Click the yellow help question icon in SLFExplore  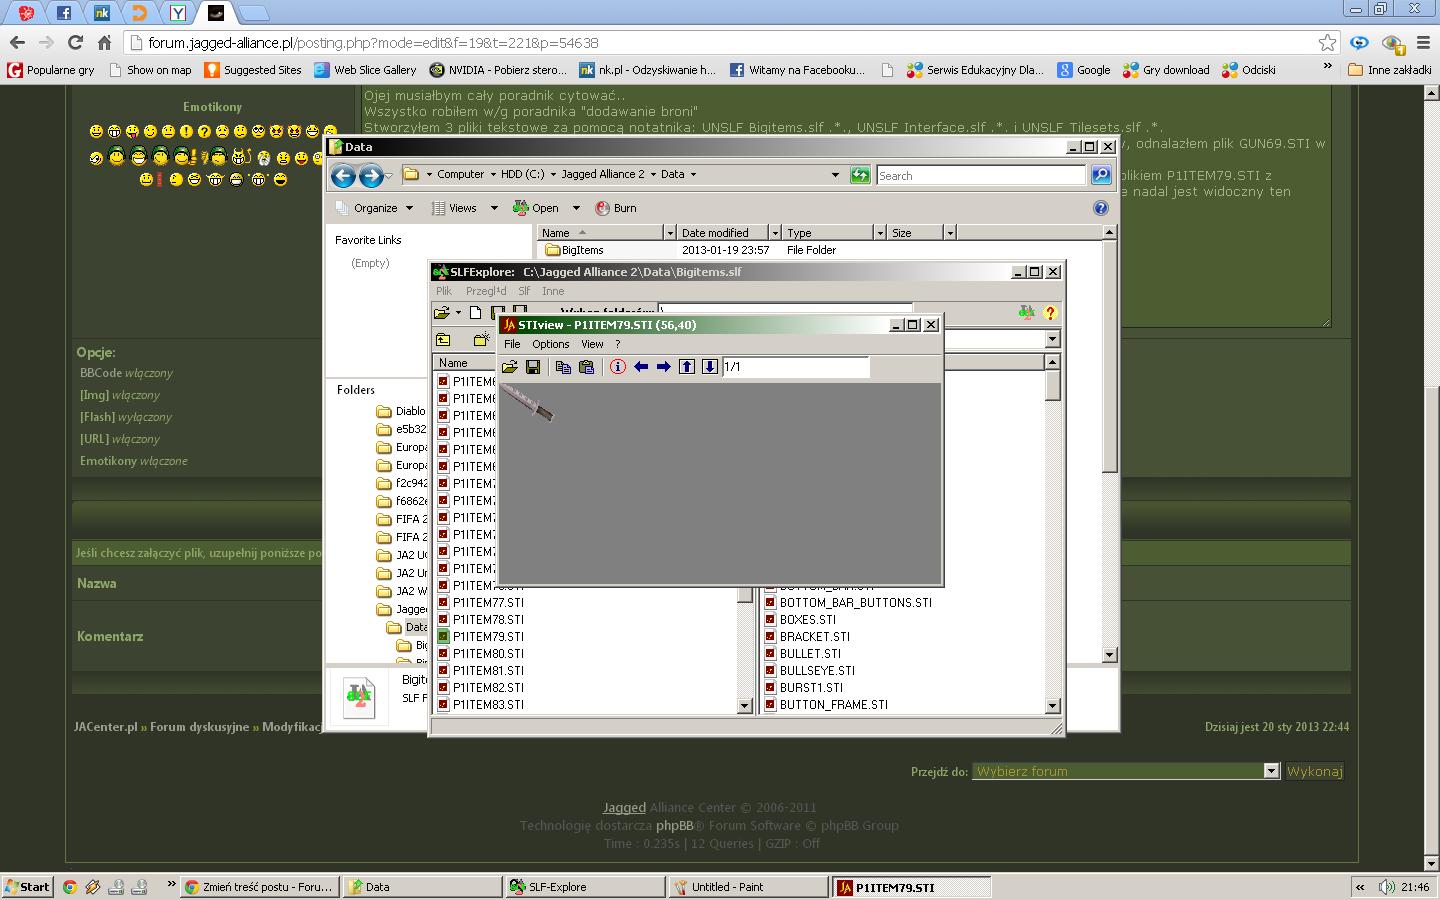pyautogui.click(x=1050, y=313)
